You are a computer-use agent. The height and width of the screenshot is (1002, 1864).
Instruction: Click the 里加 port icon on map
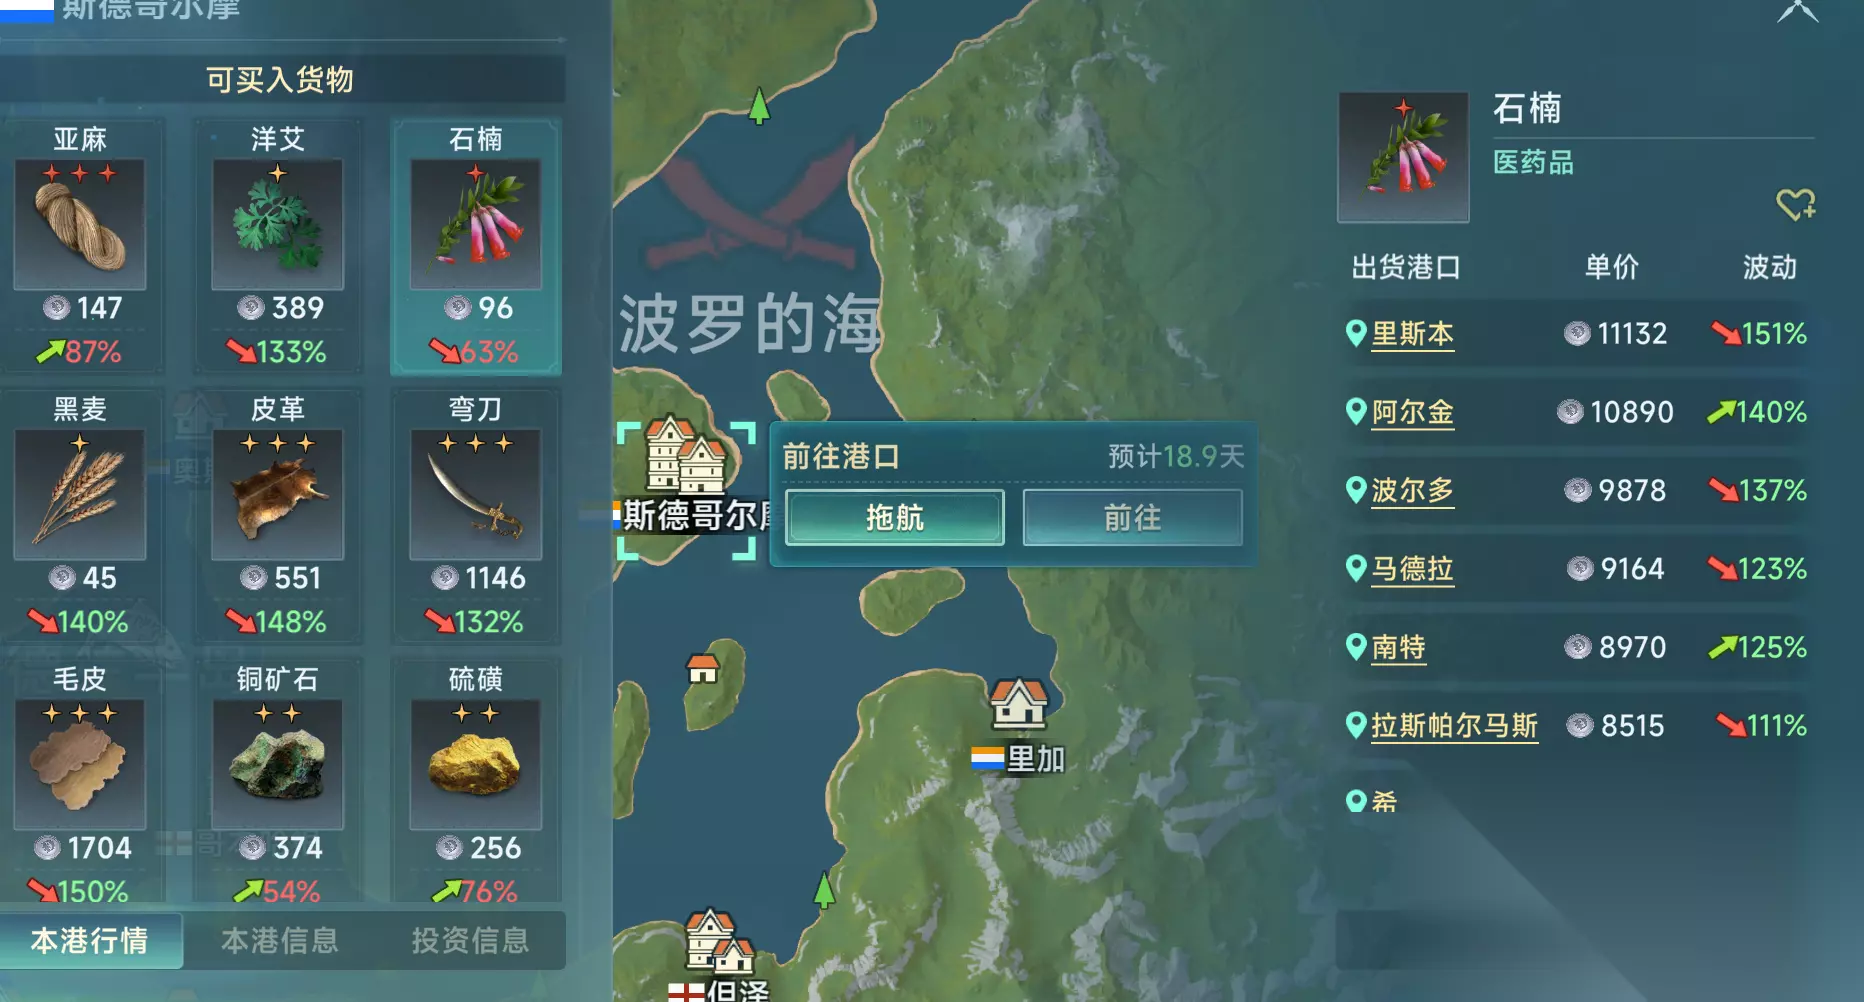click(1019, 703)
